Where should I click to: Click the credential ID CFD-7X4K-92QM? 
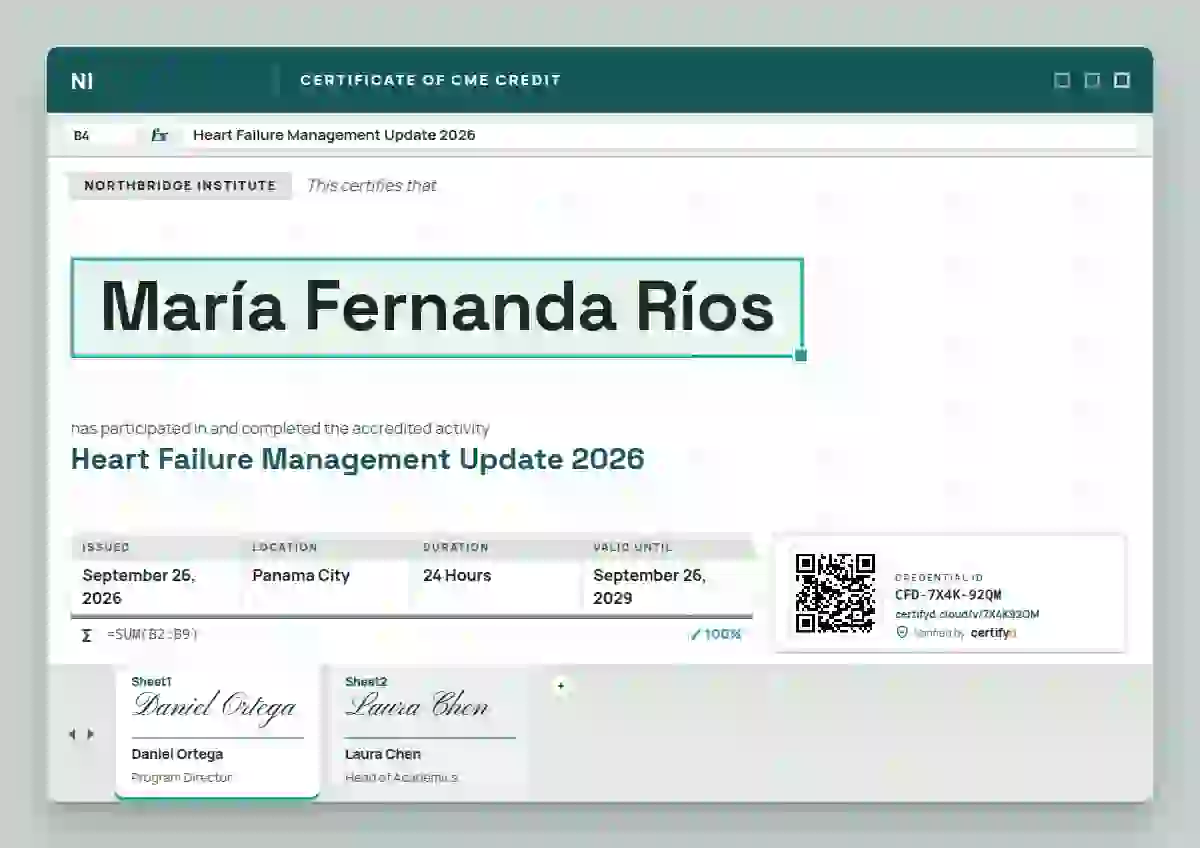point(948,595)
